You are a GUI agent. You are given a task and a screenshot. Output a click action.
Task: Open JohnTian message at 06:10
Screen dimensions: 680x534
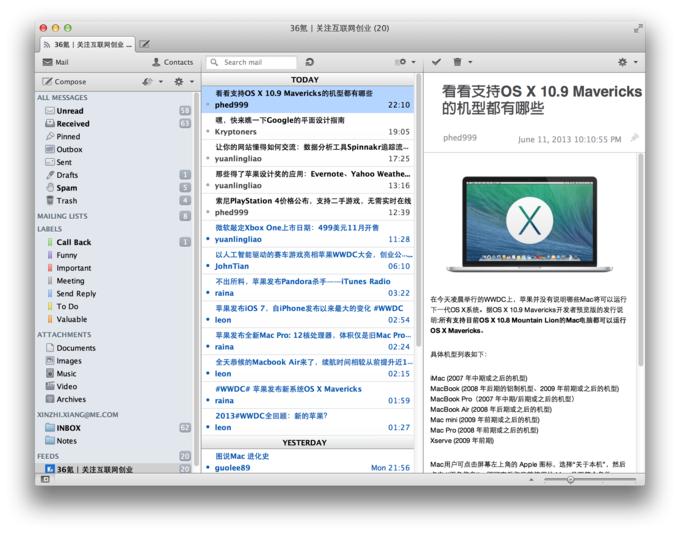(308, 260)
